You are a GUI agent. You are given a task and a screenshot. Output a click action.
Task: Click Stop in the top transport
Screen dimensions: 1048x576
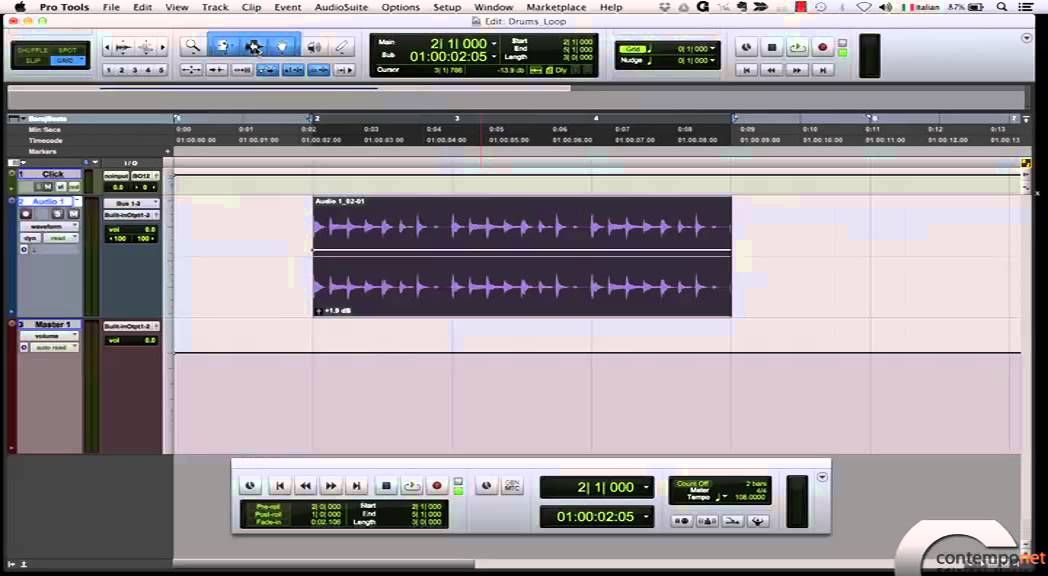(772, 47)
